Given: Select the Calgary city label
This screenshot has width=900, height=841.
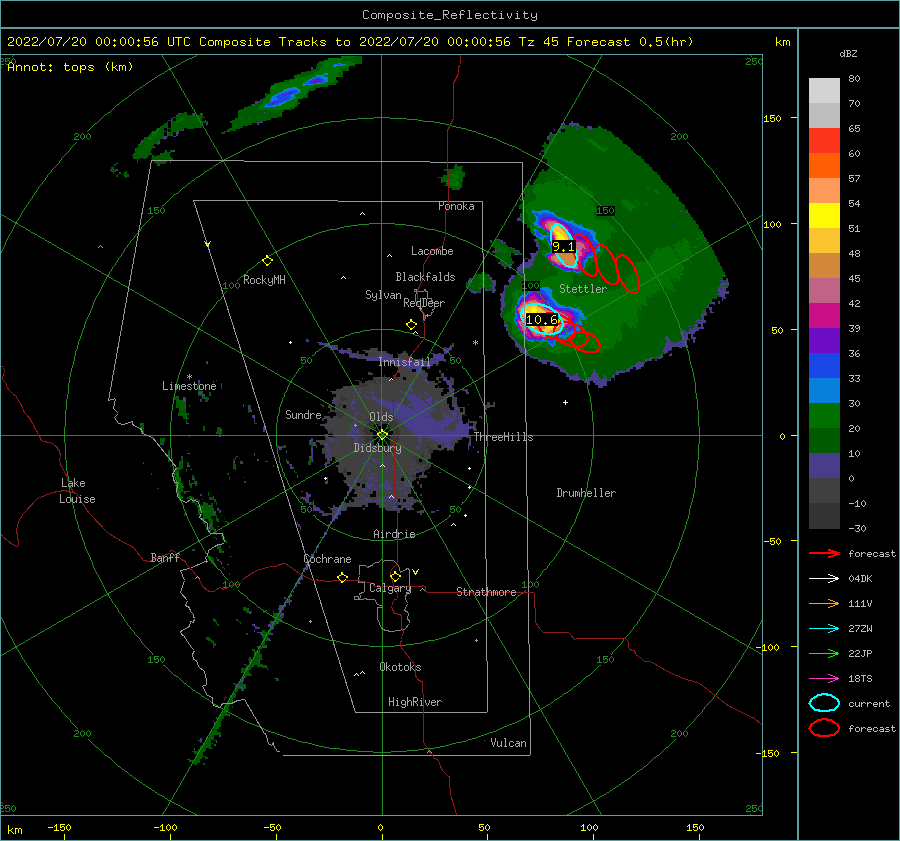Looking at the screenshot, I should [390, 588].
